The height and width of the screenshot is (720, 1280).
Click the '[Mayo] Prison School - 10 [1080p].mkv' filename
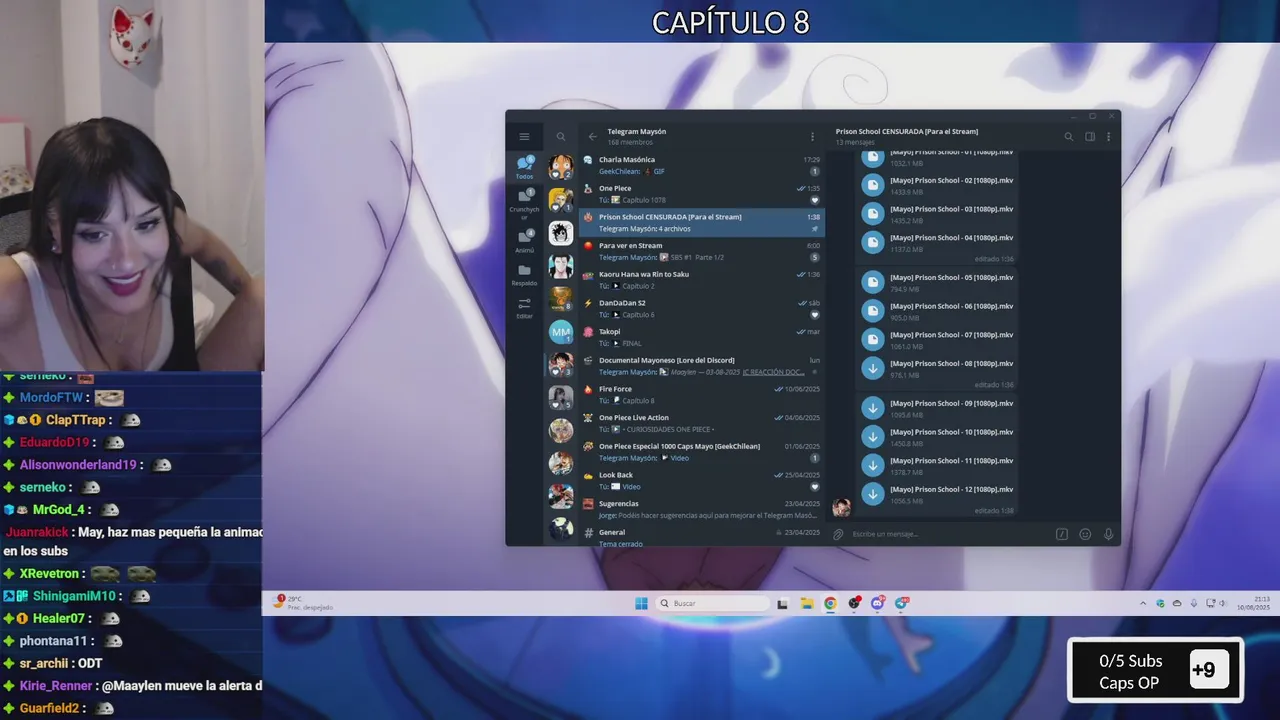[951, 432]
